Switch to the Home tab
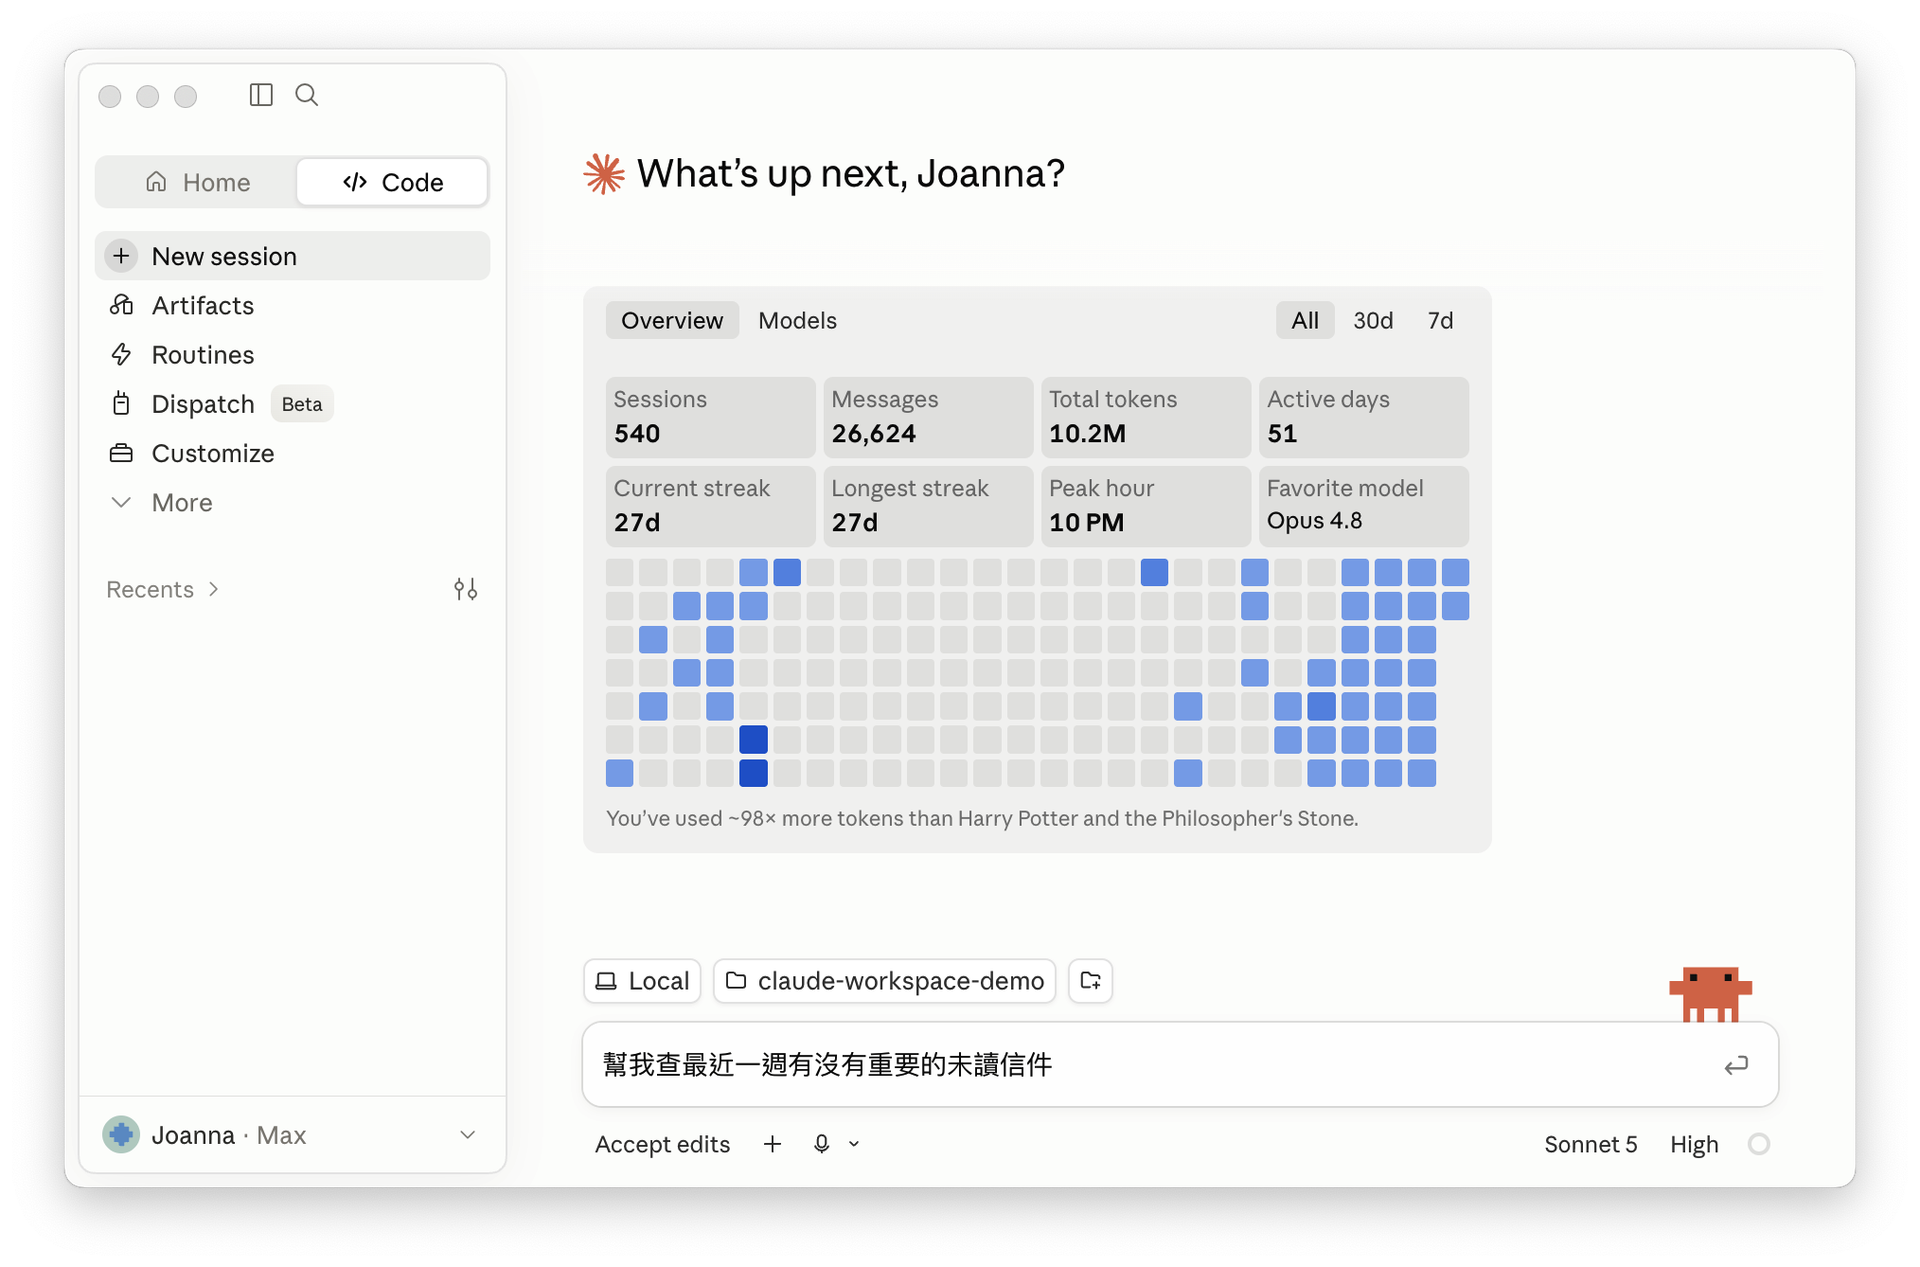 197,182
